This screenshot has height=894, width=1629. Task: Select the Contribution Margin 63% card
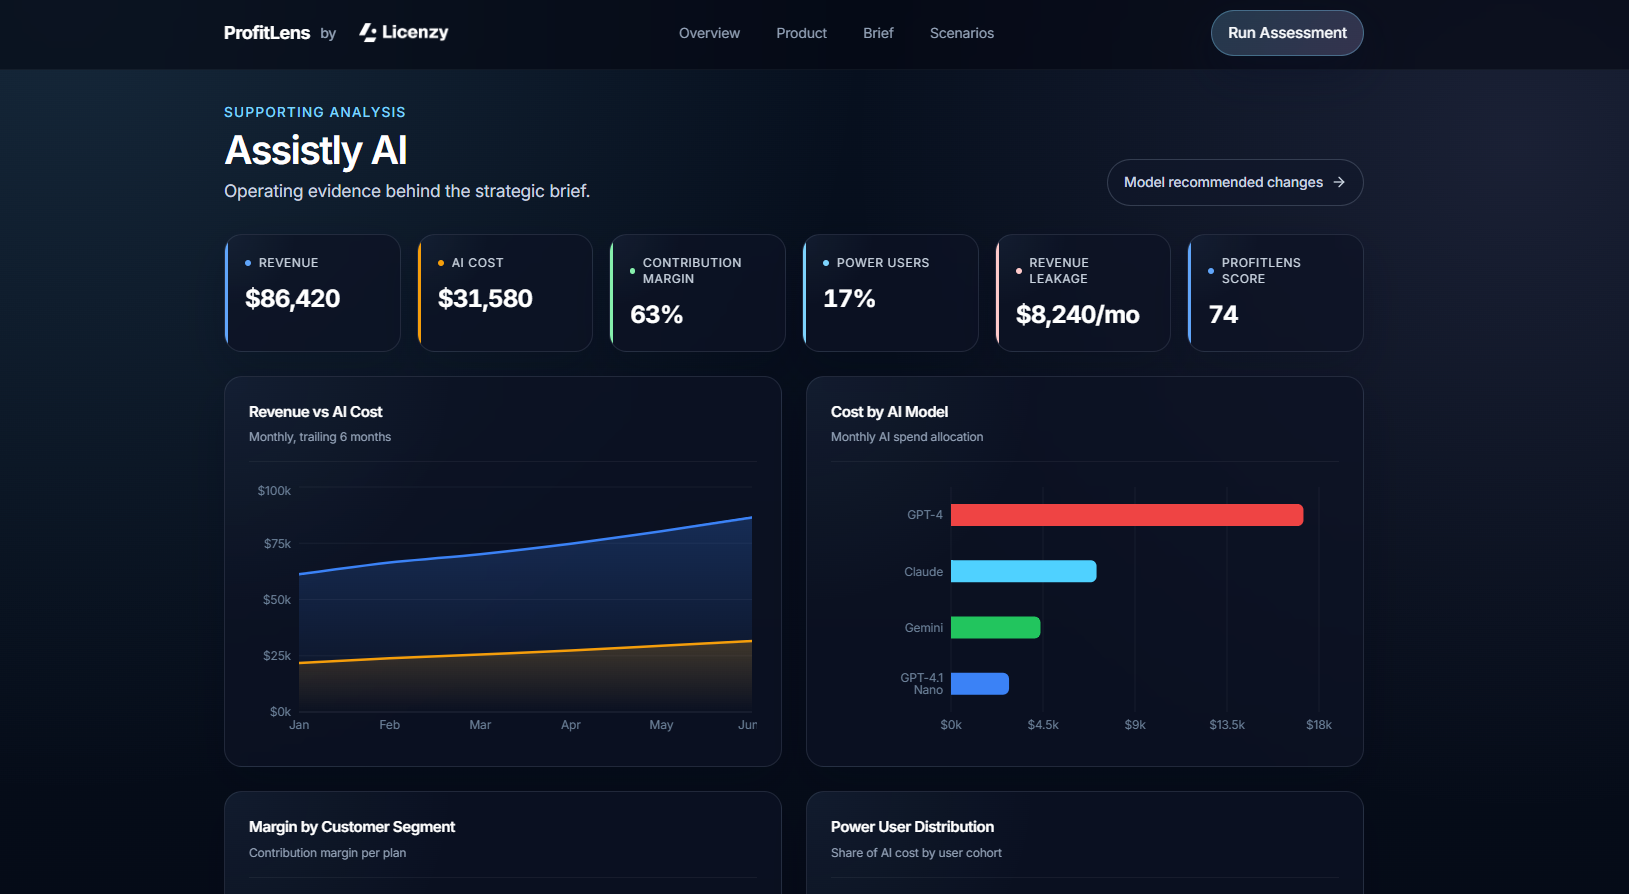click(x=698, y=293)
